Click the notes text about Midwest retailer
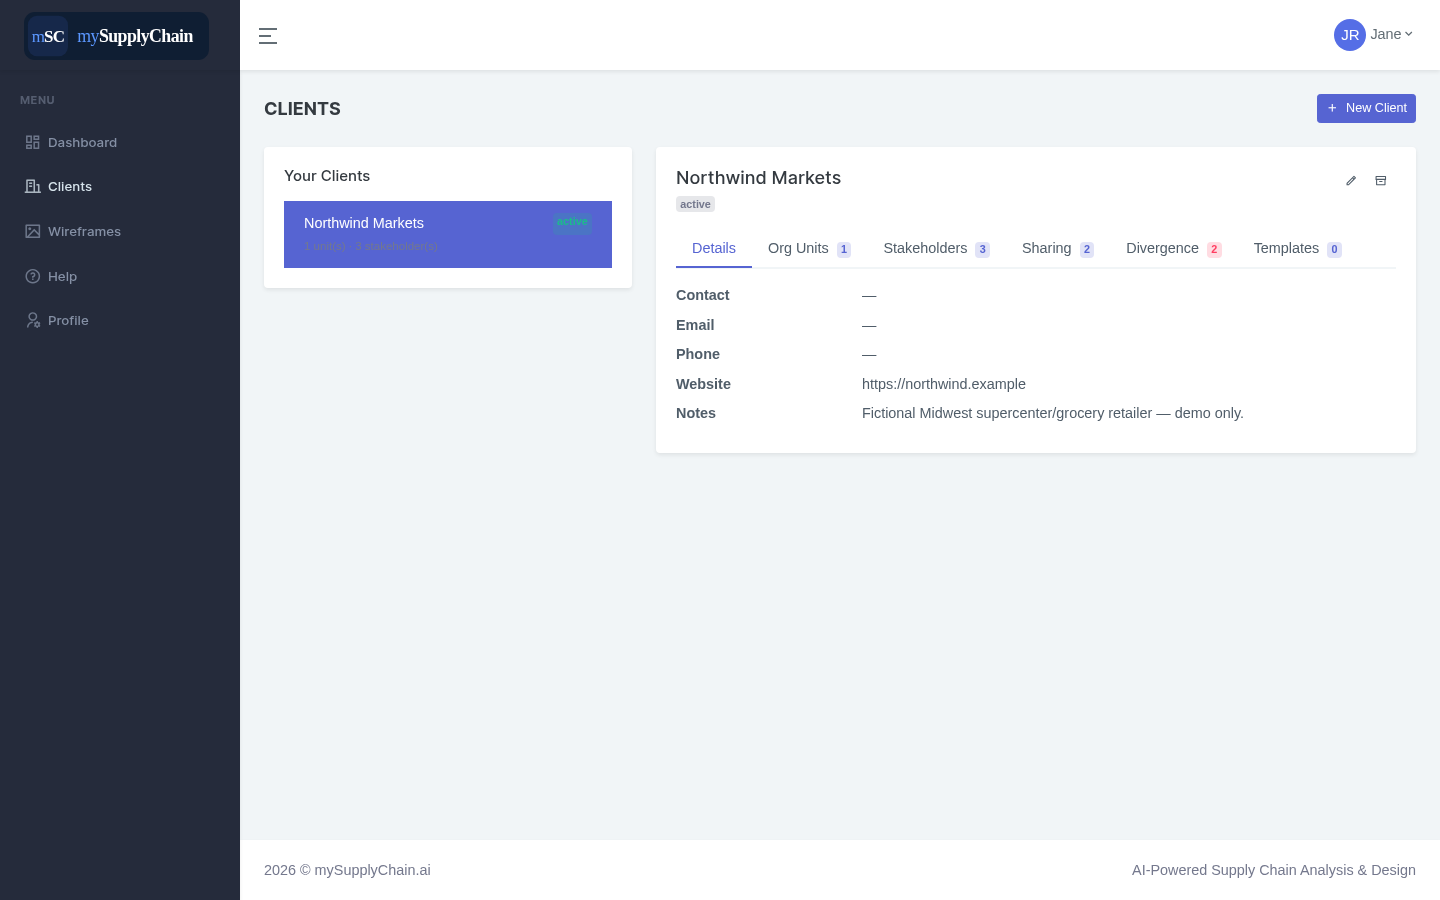Viewport: 1440px width, 900px height. tap(1053, 413)
